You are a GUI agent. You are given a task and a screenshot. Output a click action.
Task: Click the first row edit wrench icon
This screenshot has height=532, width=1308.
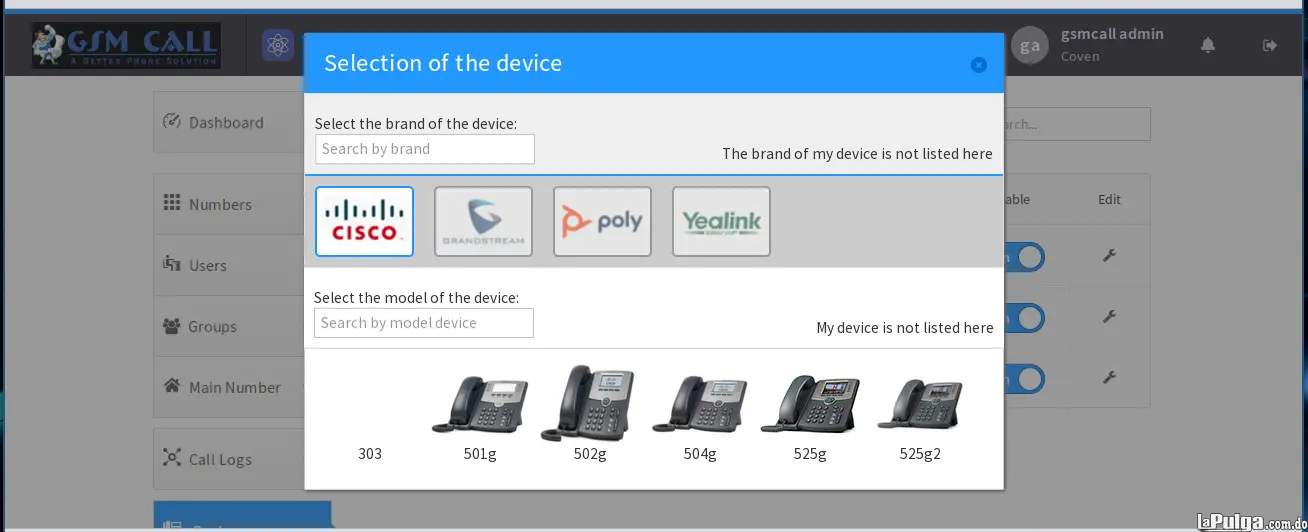click(1108, 256)
